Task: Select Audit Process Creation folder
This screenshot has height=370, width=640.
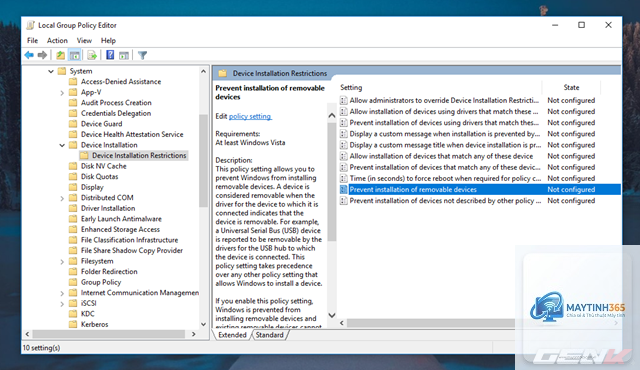Action: click(116, 102)
